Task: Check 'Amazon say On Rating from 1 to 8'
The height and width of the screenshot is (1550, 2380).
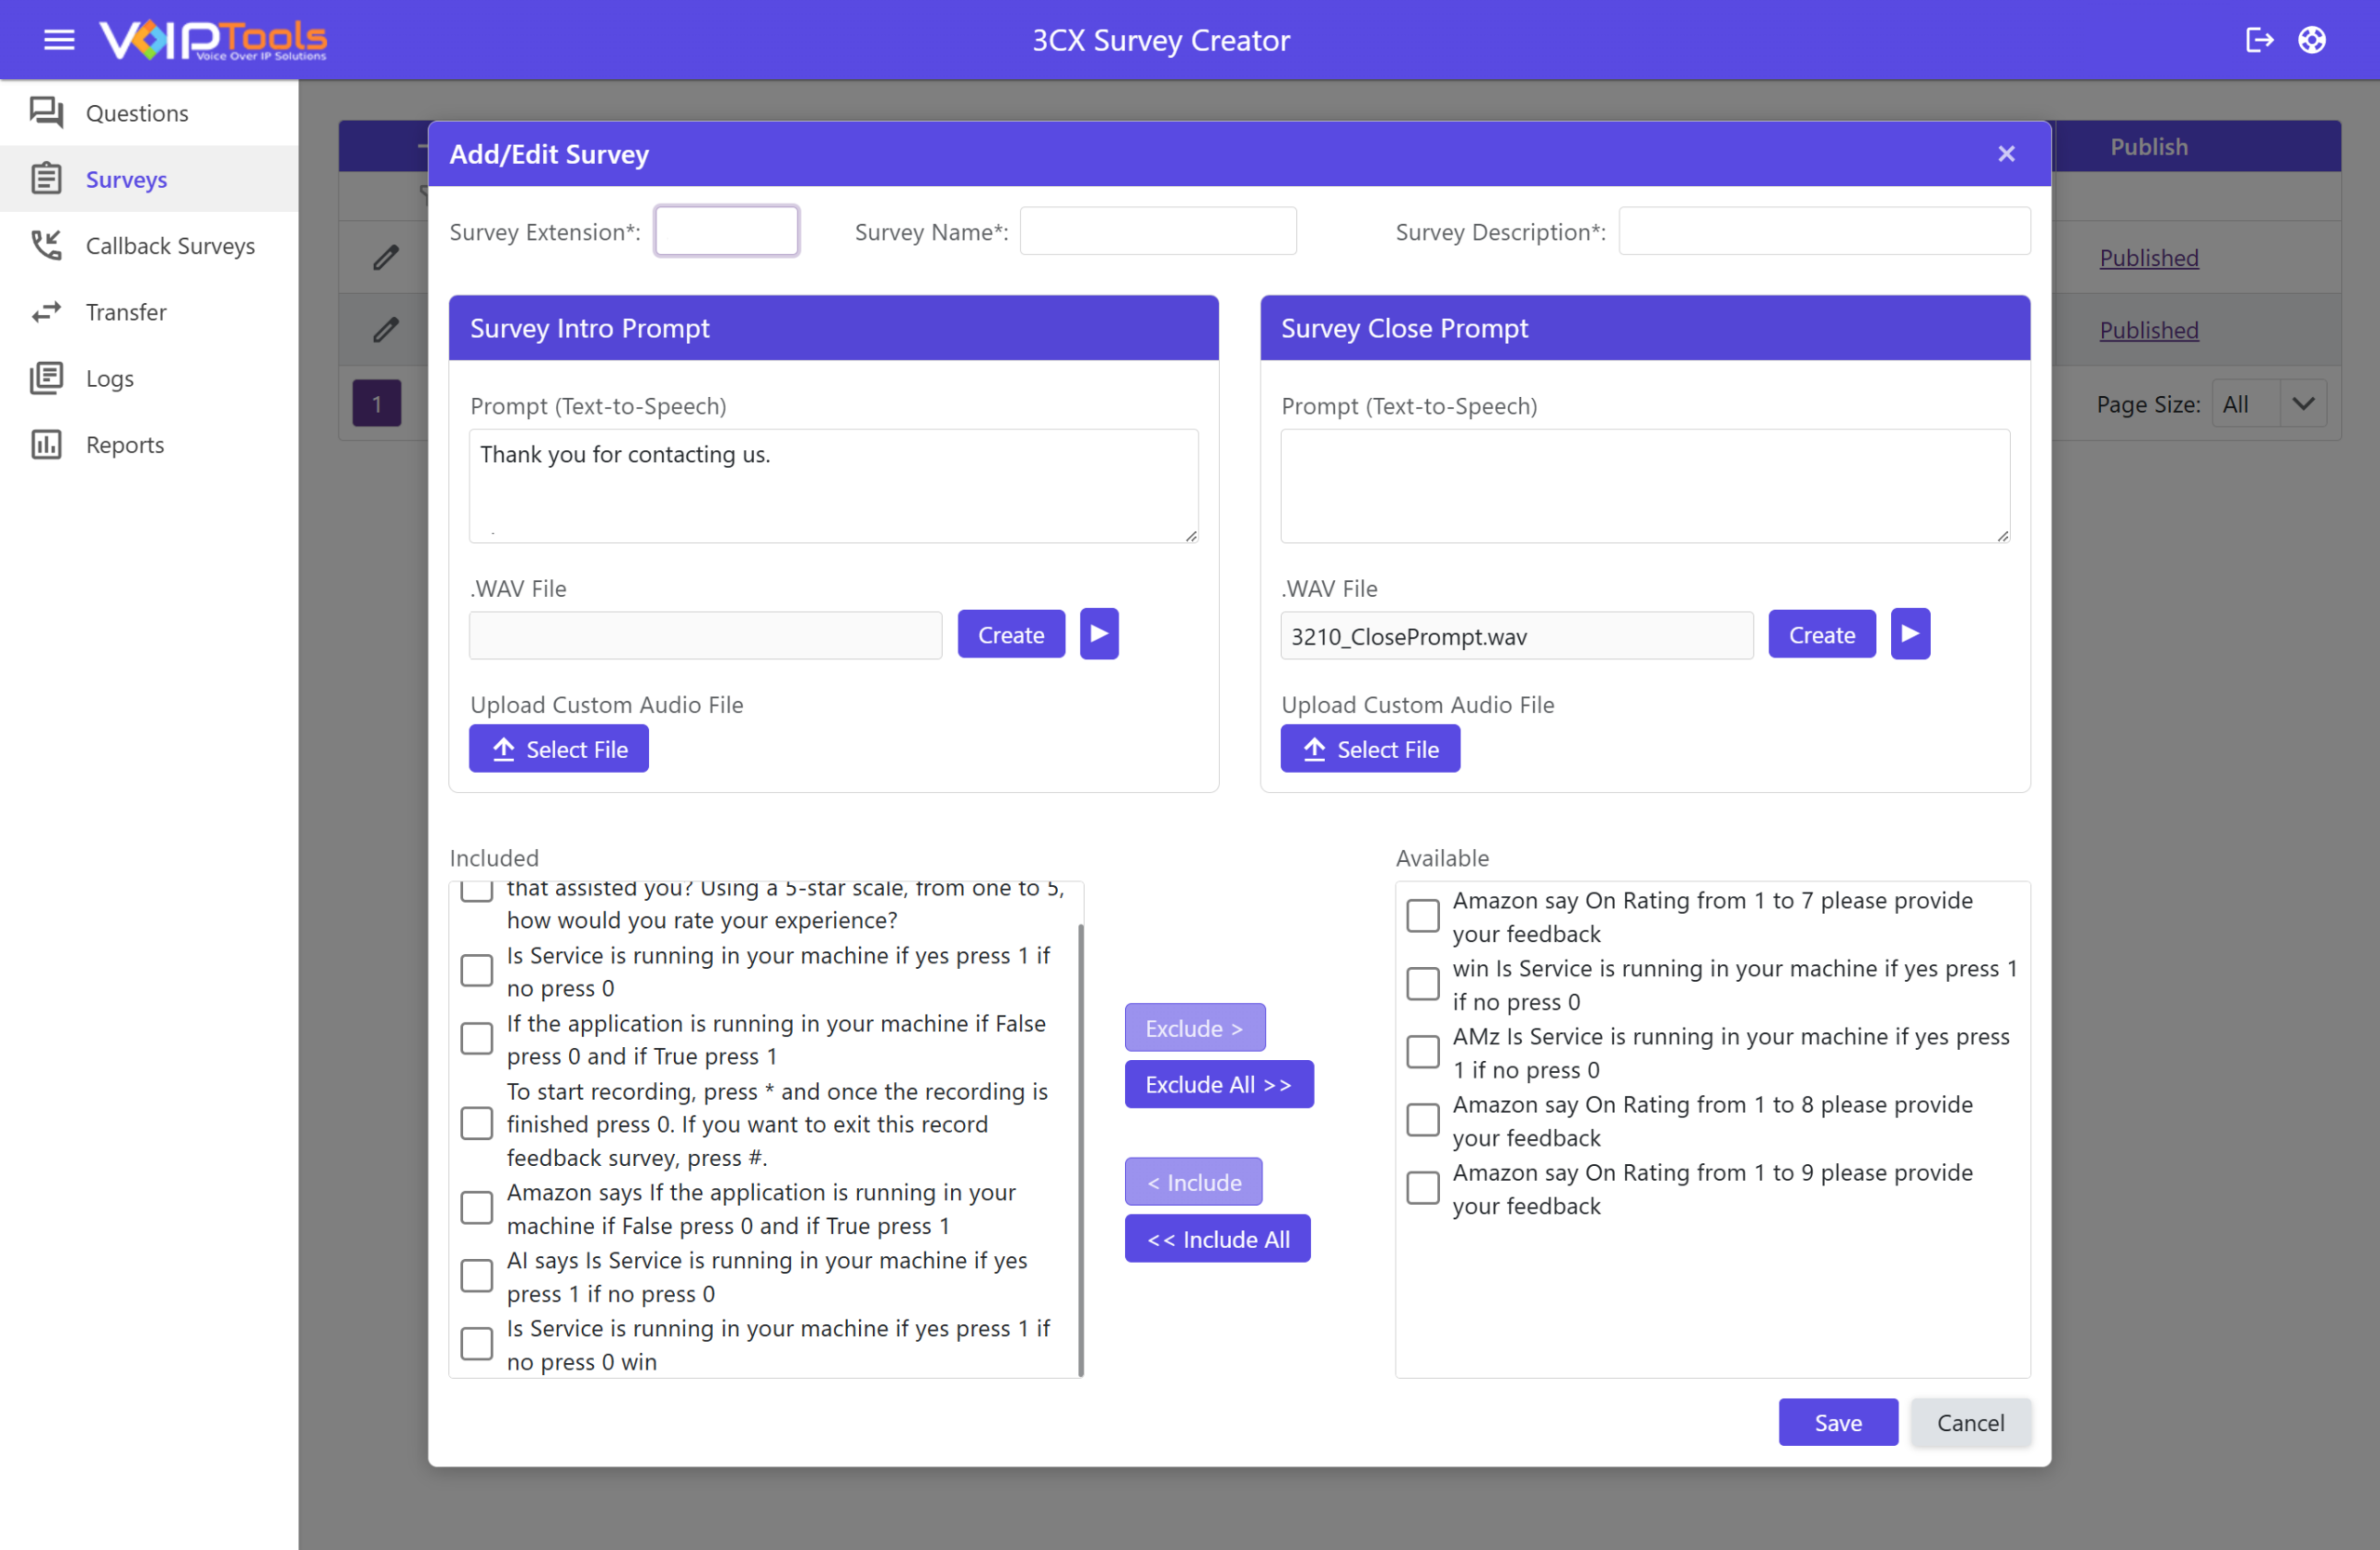Action: pyautogui.click(x=1423, y=1120)
